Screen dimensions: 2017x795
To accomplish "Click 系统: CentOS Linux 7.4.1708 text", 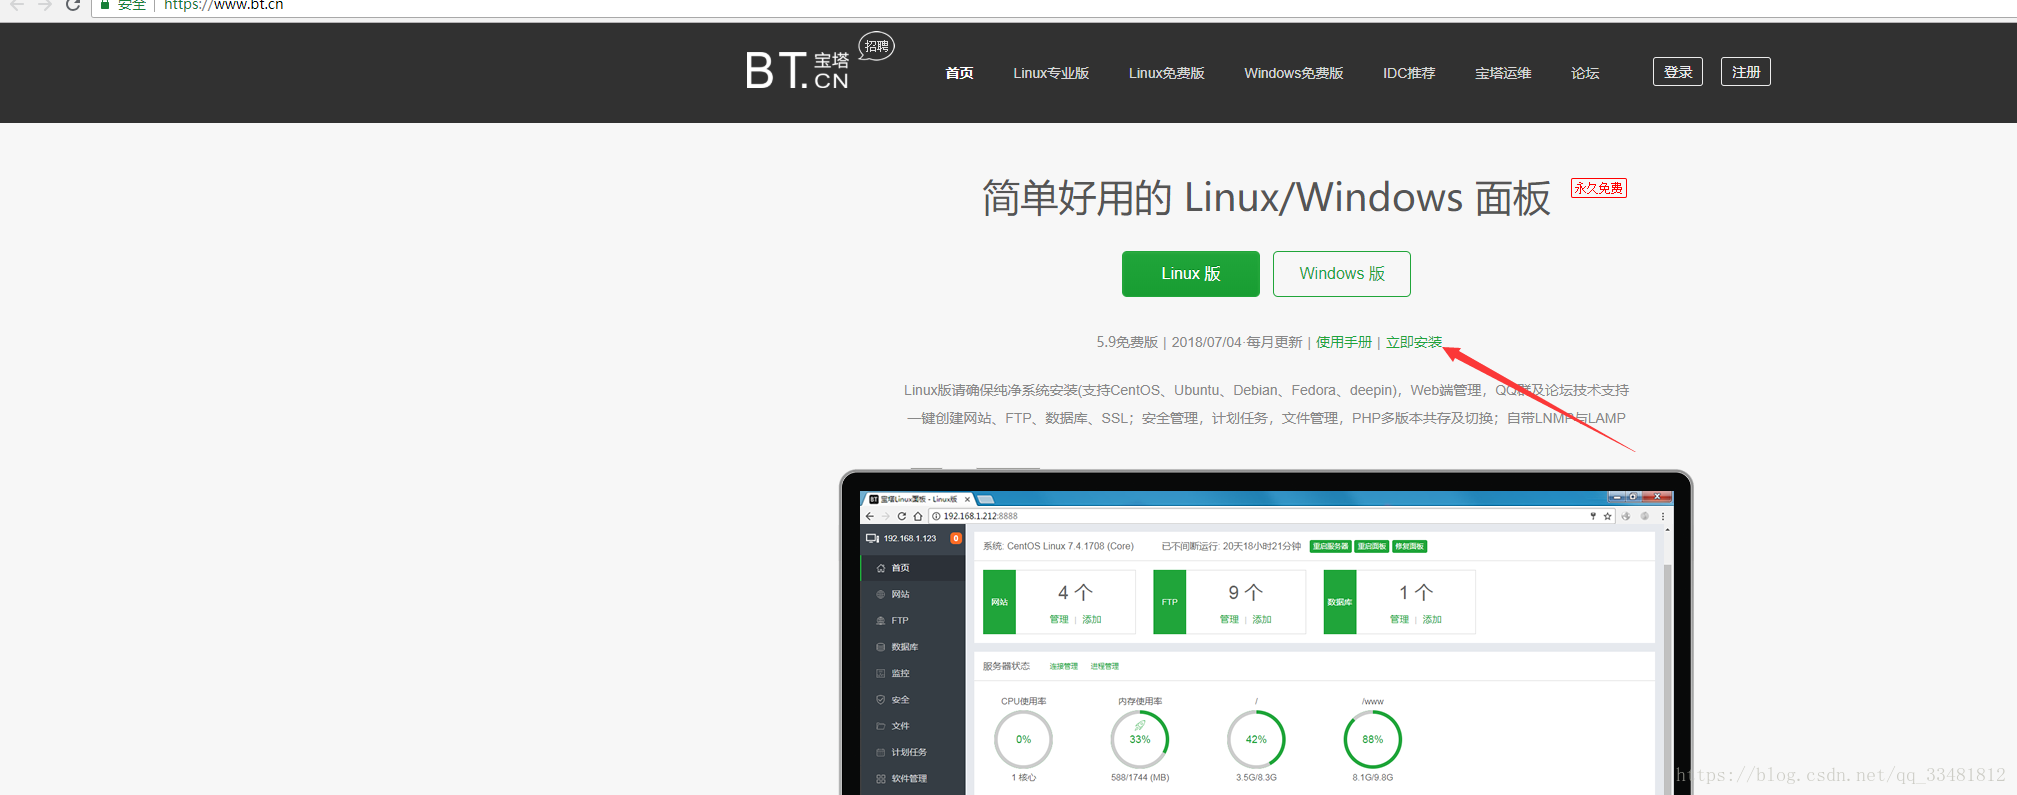I will [1058, 546].
